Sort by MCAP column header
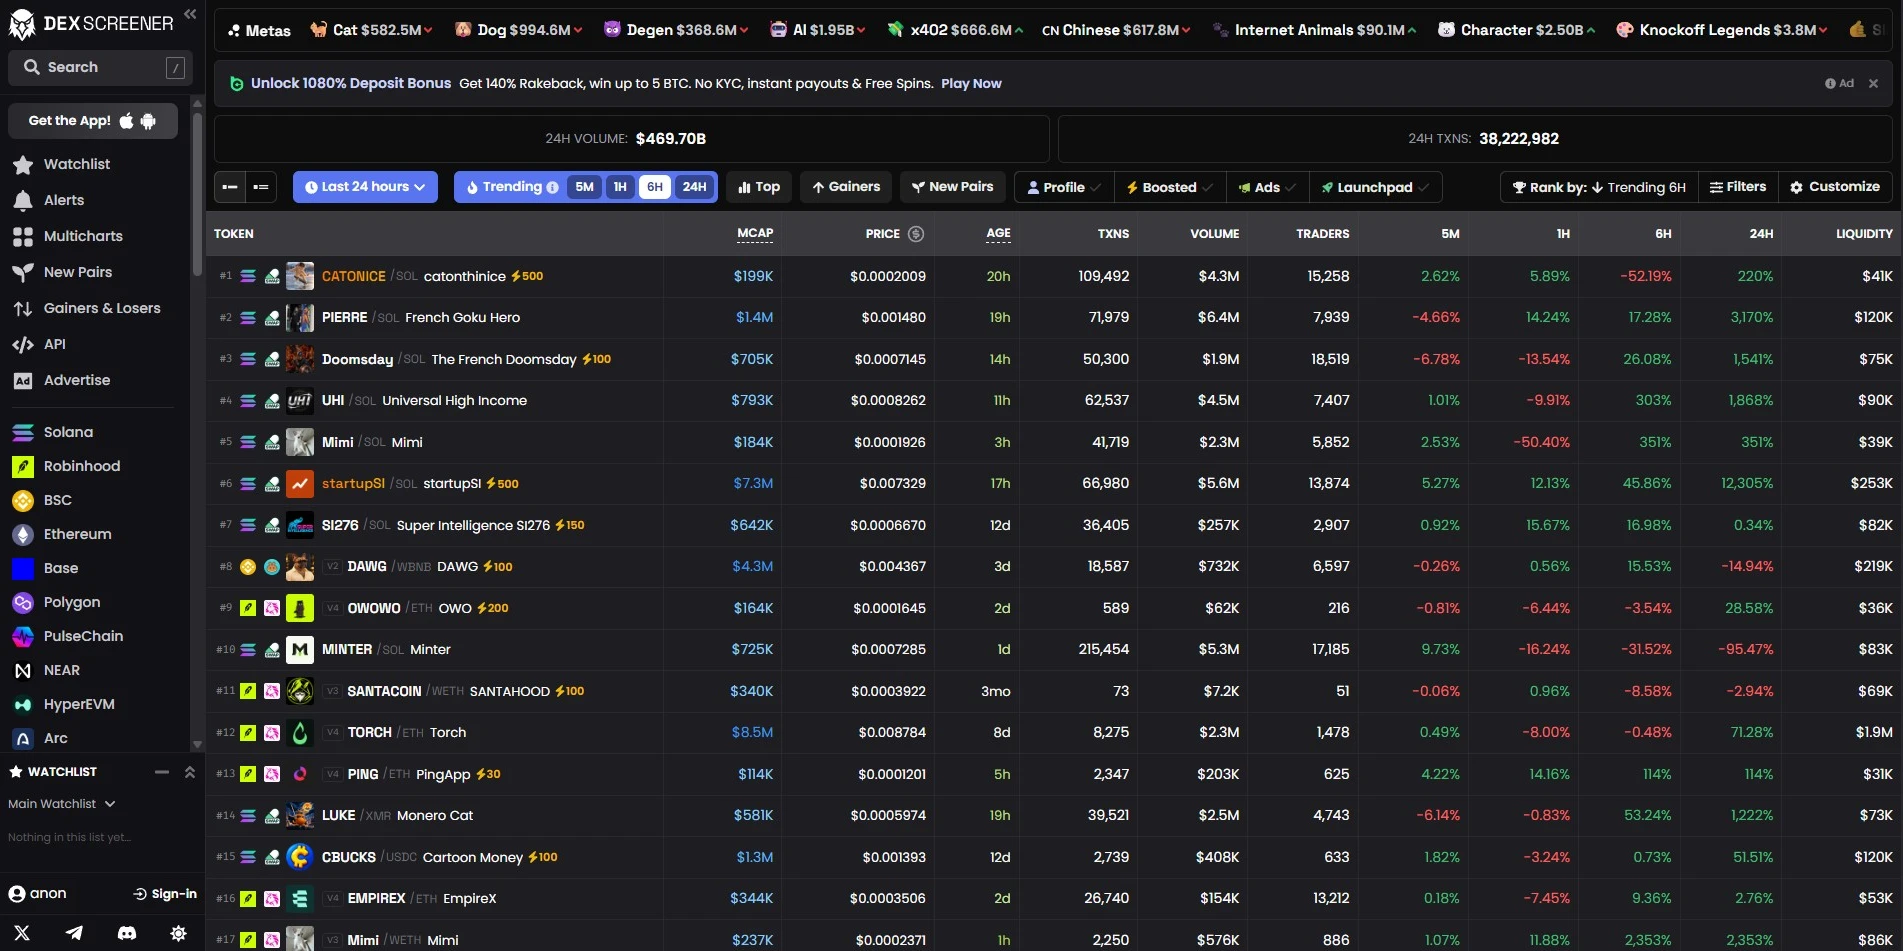 [755, 234]
